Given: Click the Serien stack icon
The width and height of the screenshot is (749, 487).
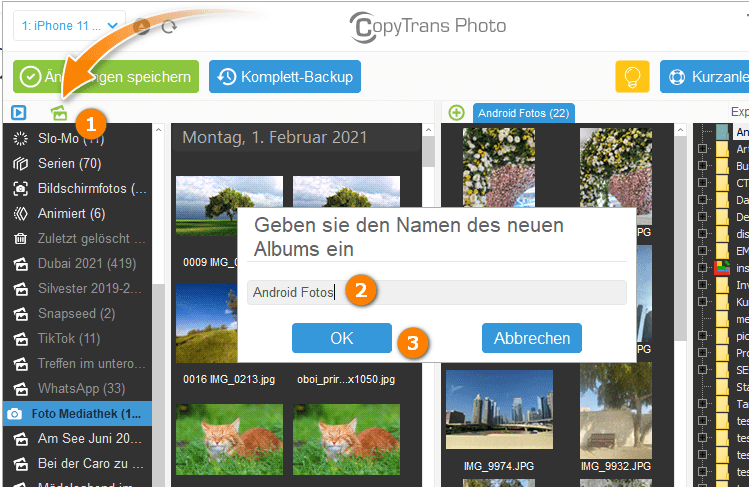Looking at the screenshot, I should pyautogui.click(x=21, y=164).
